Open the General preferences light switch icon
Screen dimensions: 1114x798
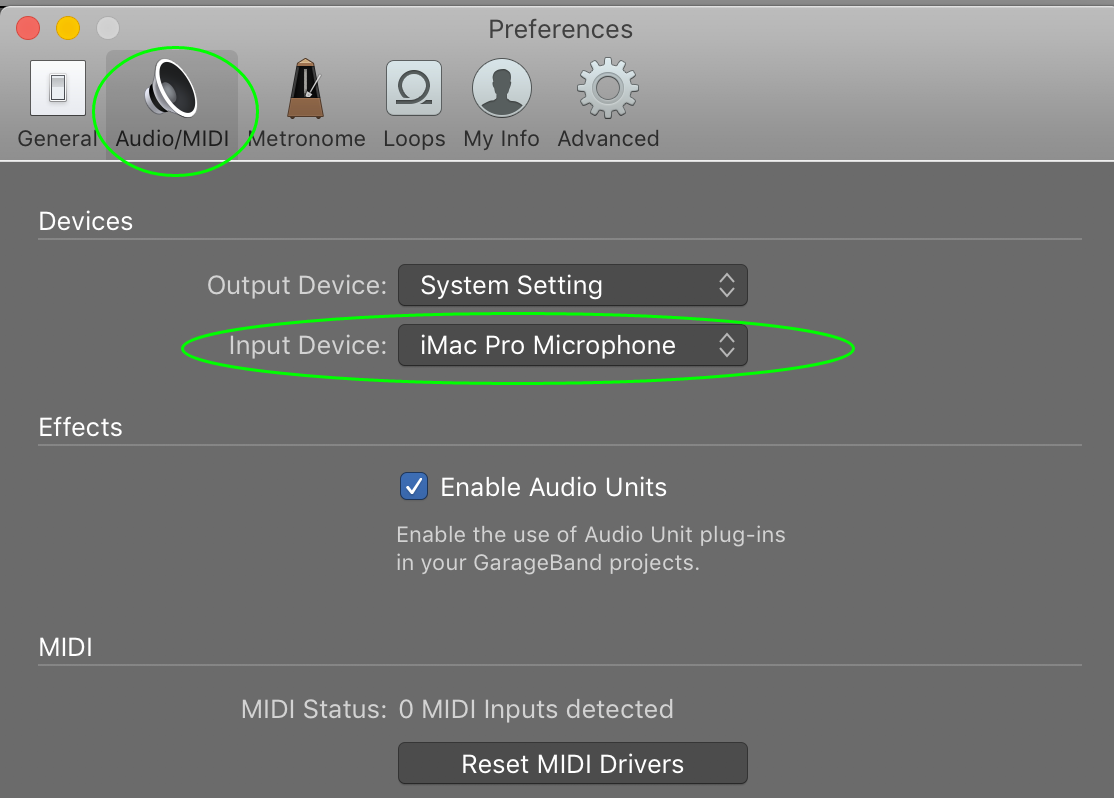pyautogui.click(x=57, y=88)
